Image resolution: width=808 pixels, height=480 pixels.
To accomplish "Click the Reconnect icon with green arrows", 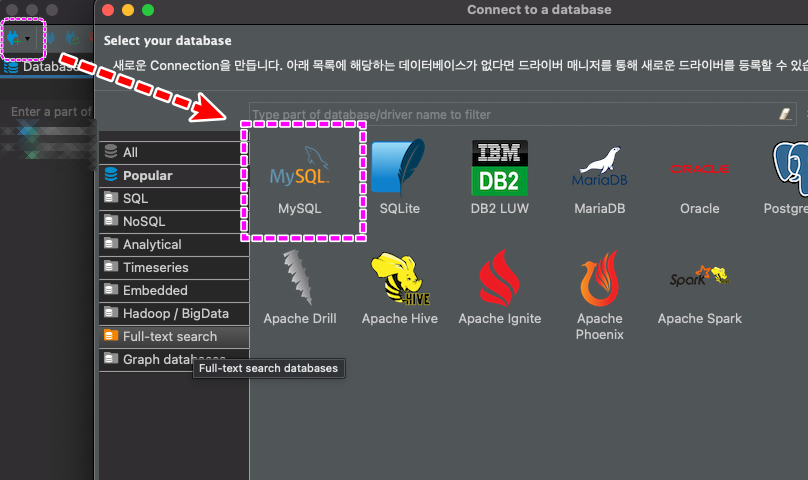I will point(72,38).
